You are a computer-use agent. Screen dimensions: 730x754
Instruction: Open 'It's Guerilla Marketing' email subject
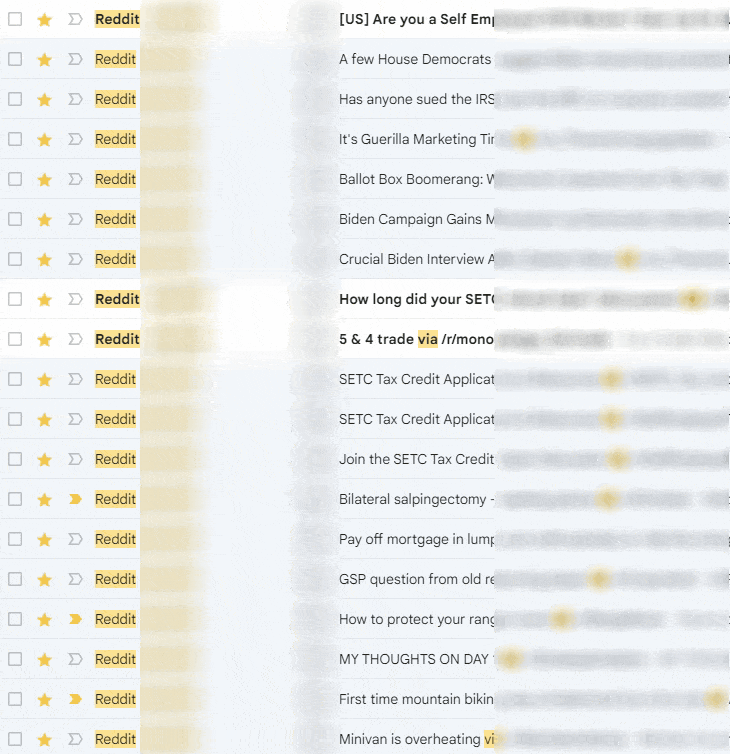coord(416,139)
